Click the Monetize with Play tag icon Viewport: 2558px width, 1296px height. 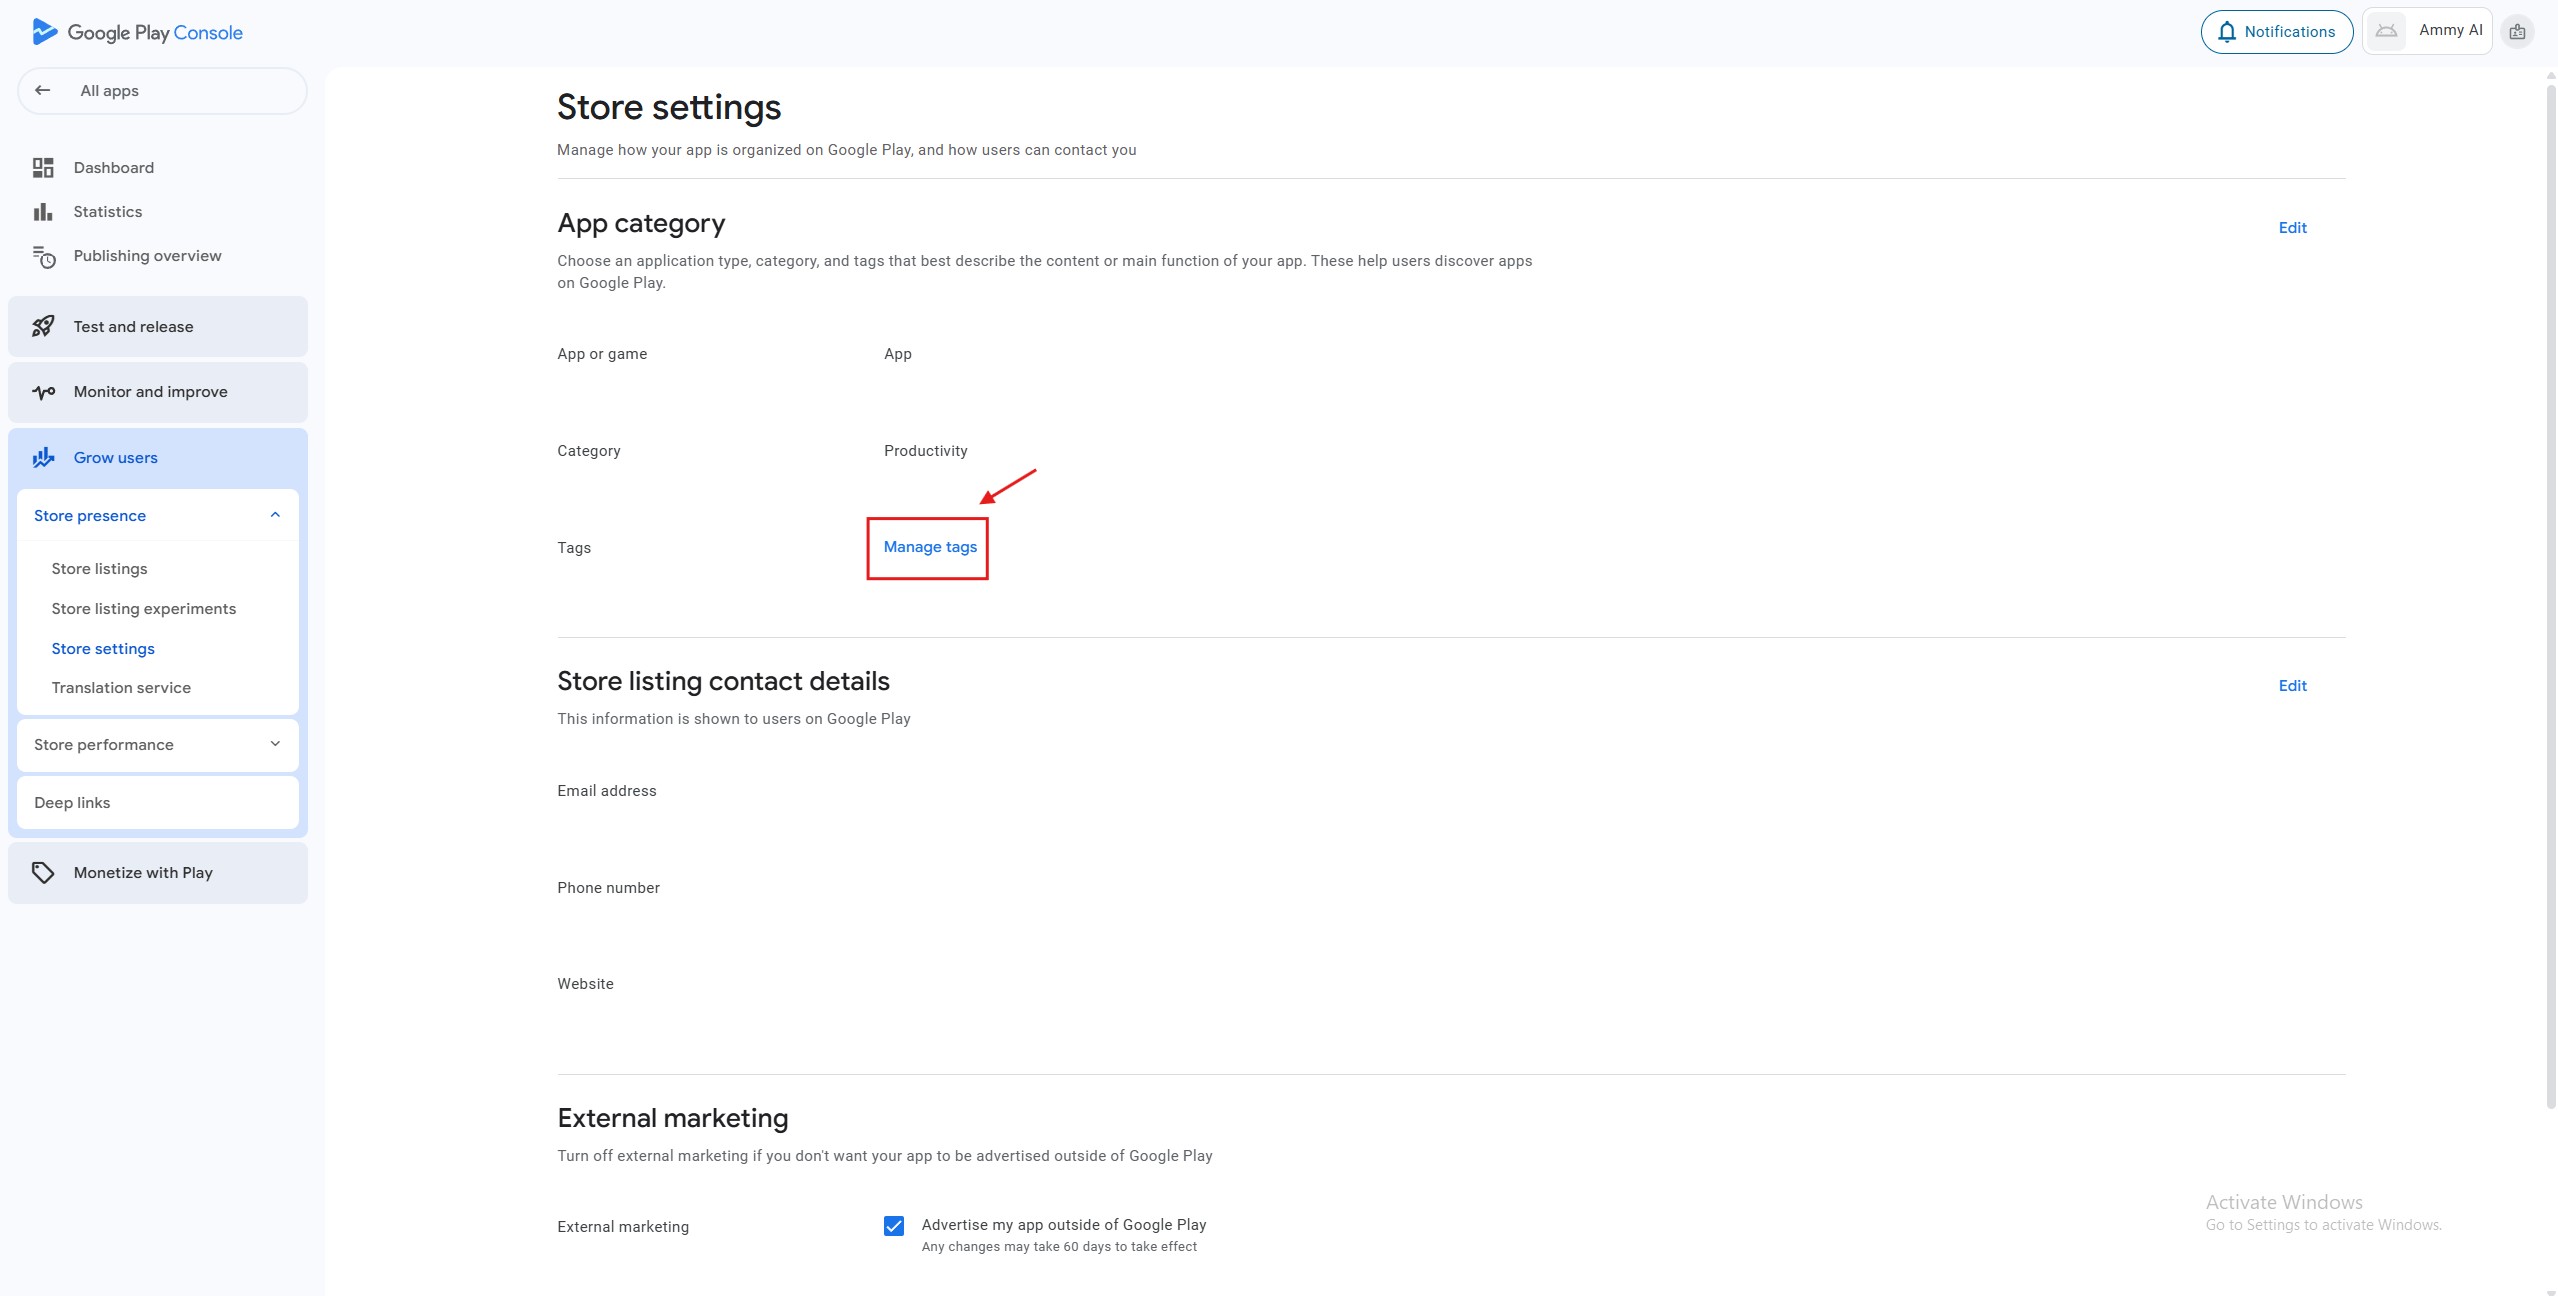pyautogui.click(x=43, y=873)
